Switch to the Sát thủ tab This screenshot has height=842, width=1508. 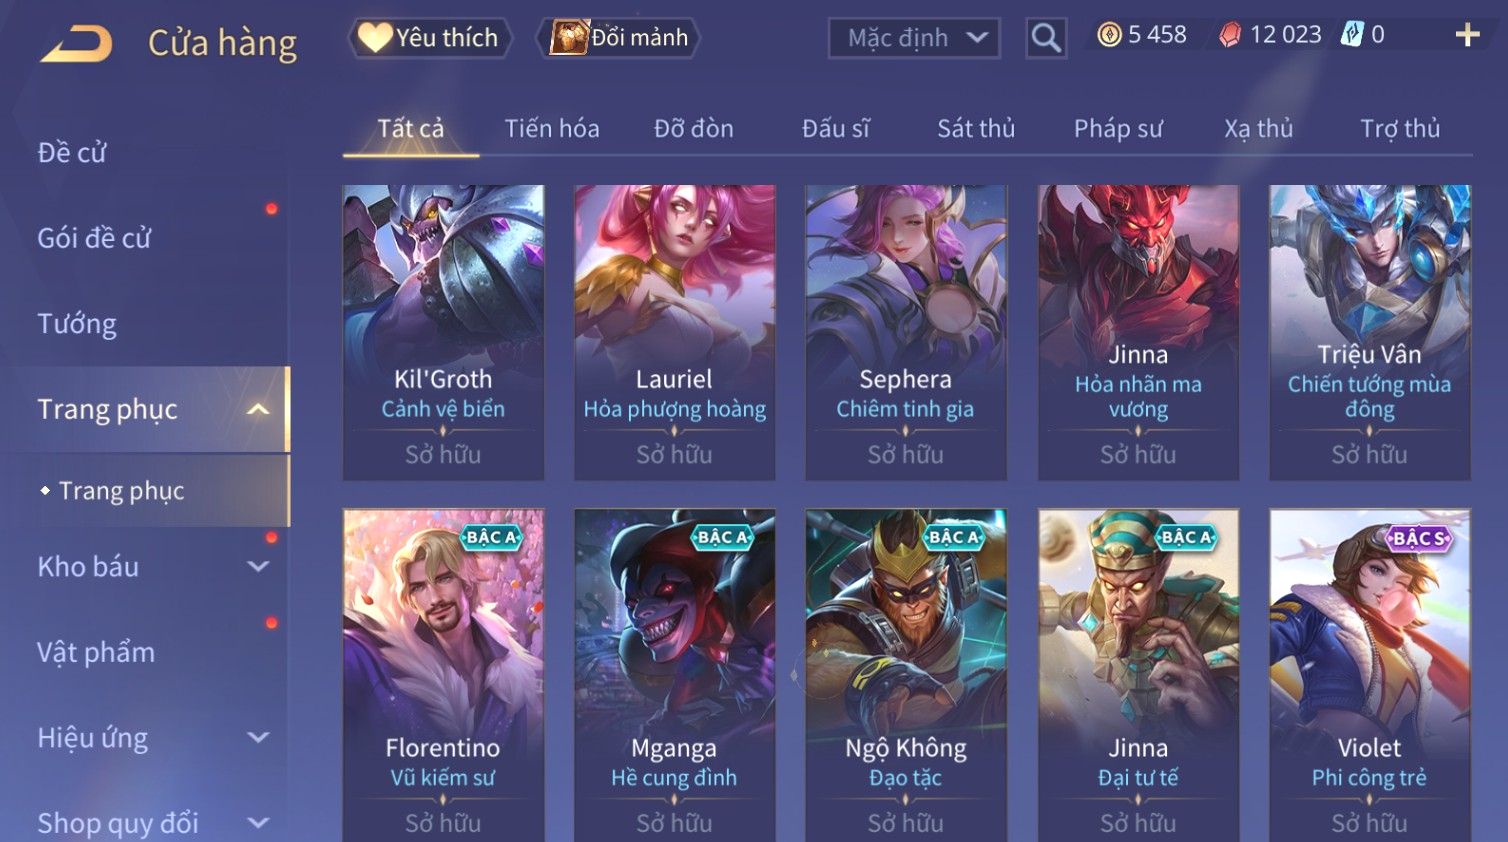(976, 129)
